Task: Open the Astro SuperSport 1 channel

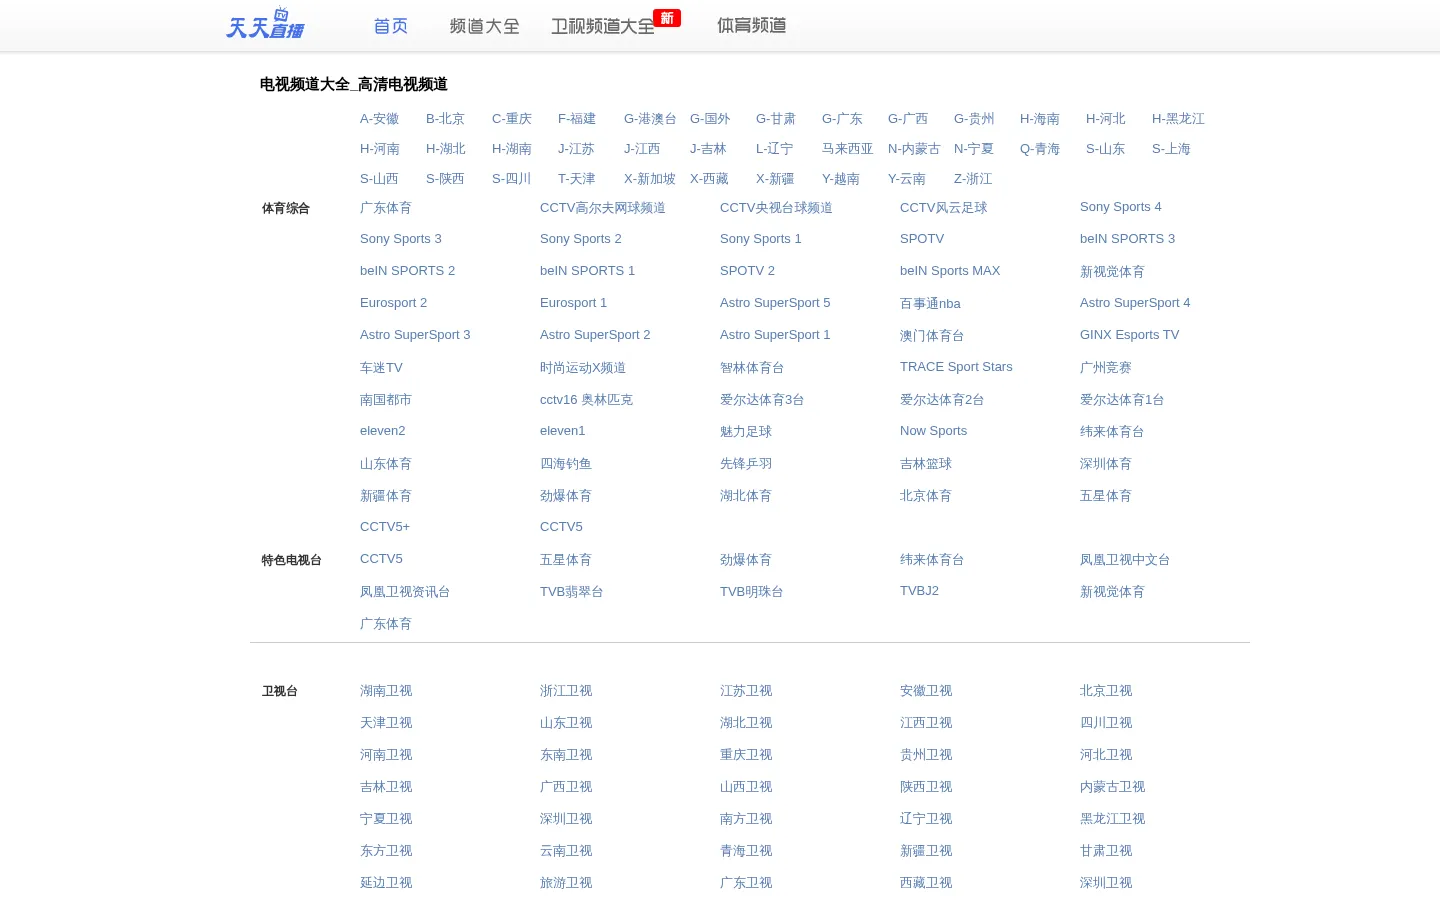Action: [775, 335]
